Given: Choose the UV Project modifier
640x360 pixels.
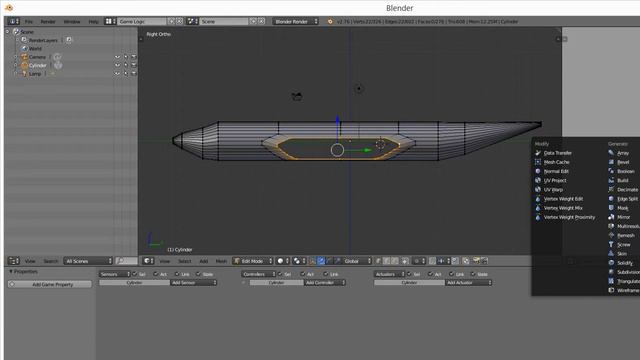Looking at the screenshot, I should point(555,180).
